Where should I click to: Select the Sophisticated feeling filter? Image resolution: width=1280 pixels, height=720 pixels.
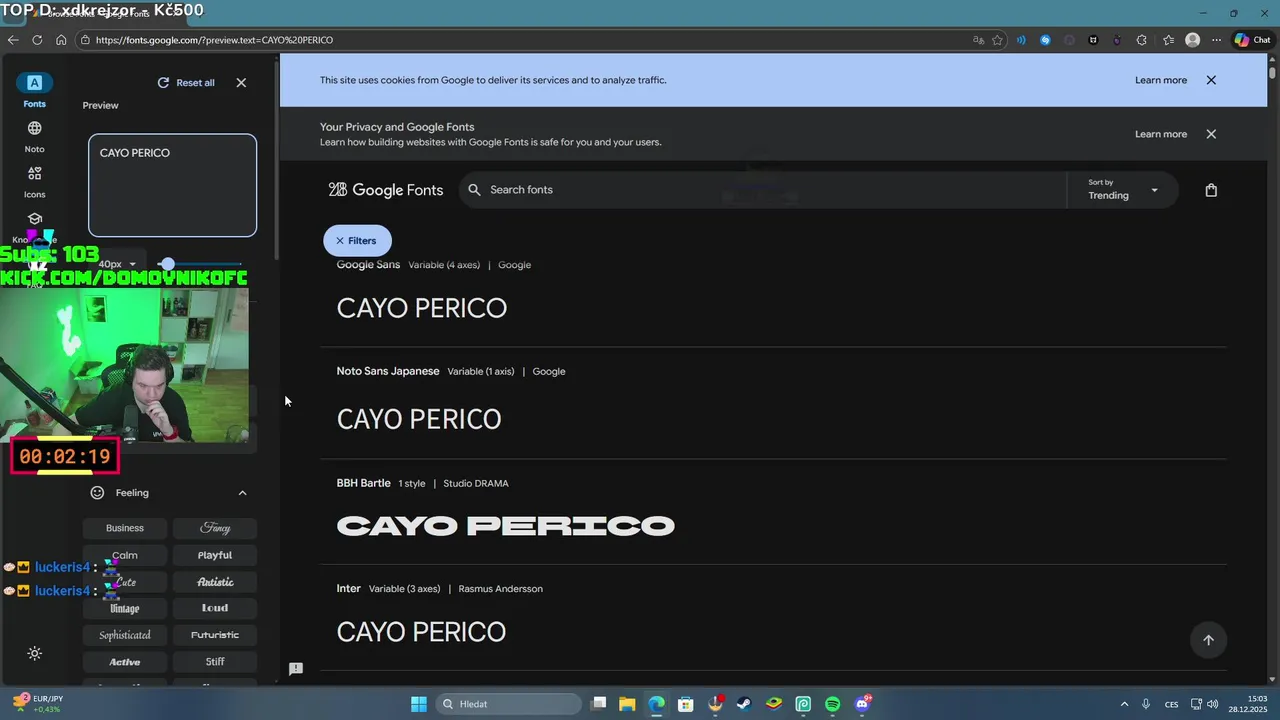tap(125, 635)
